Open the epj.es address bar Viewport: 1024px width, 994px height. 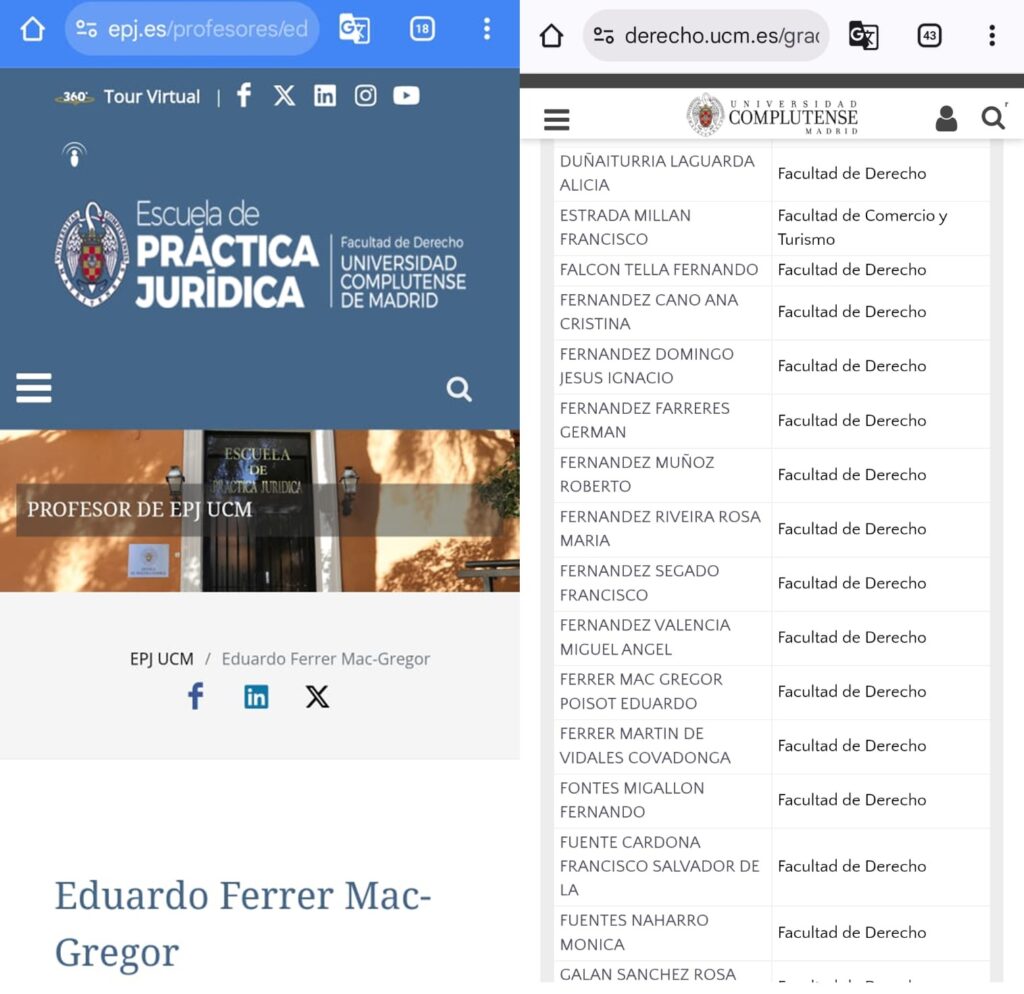192,29
